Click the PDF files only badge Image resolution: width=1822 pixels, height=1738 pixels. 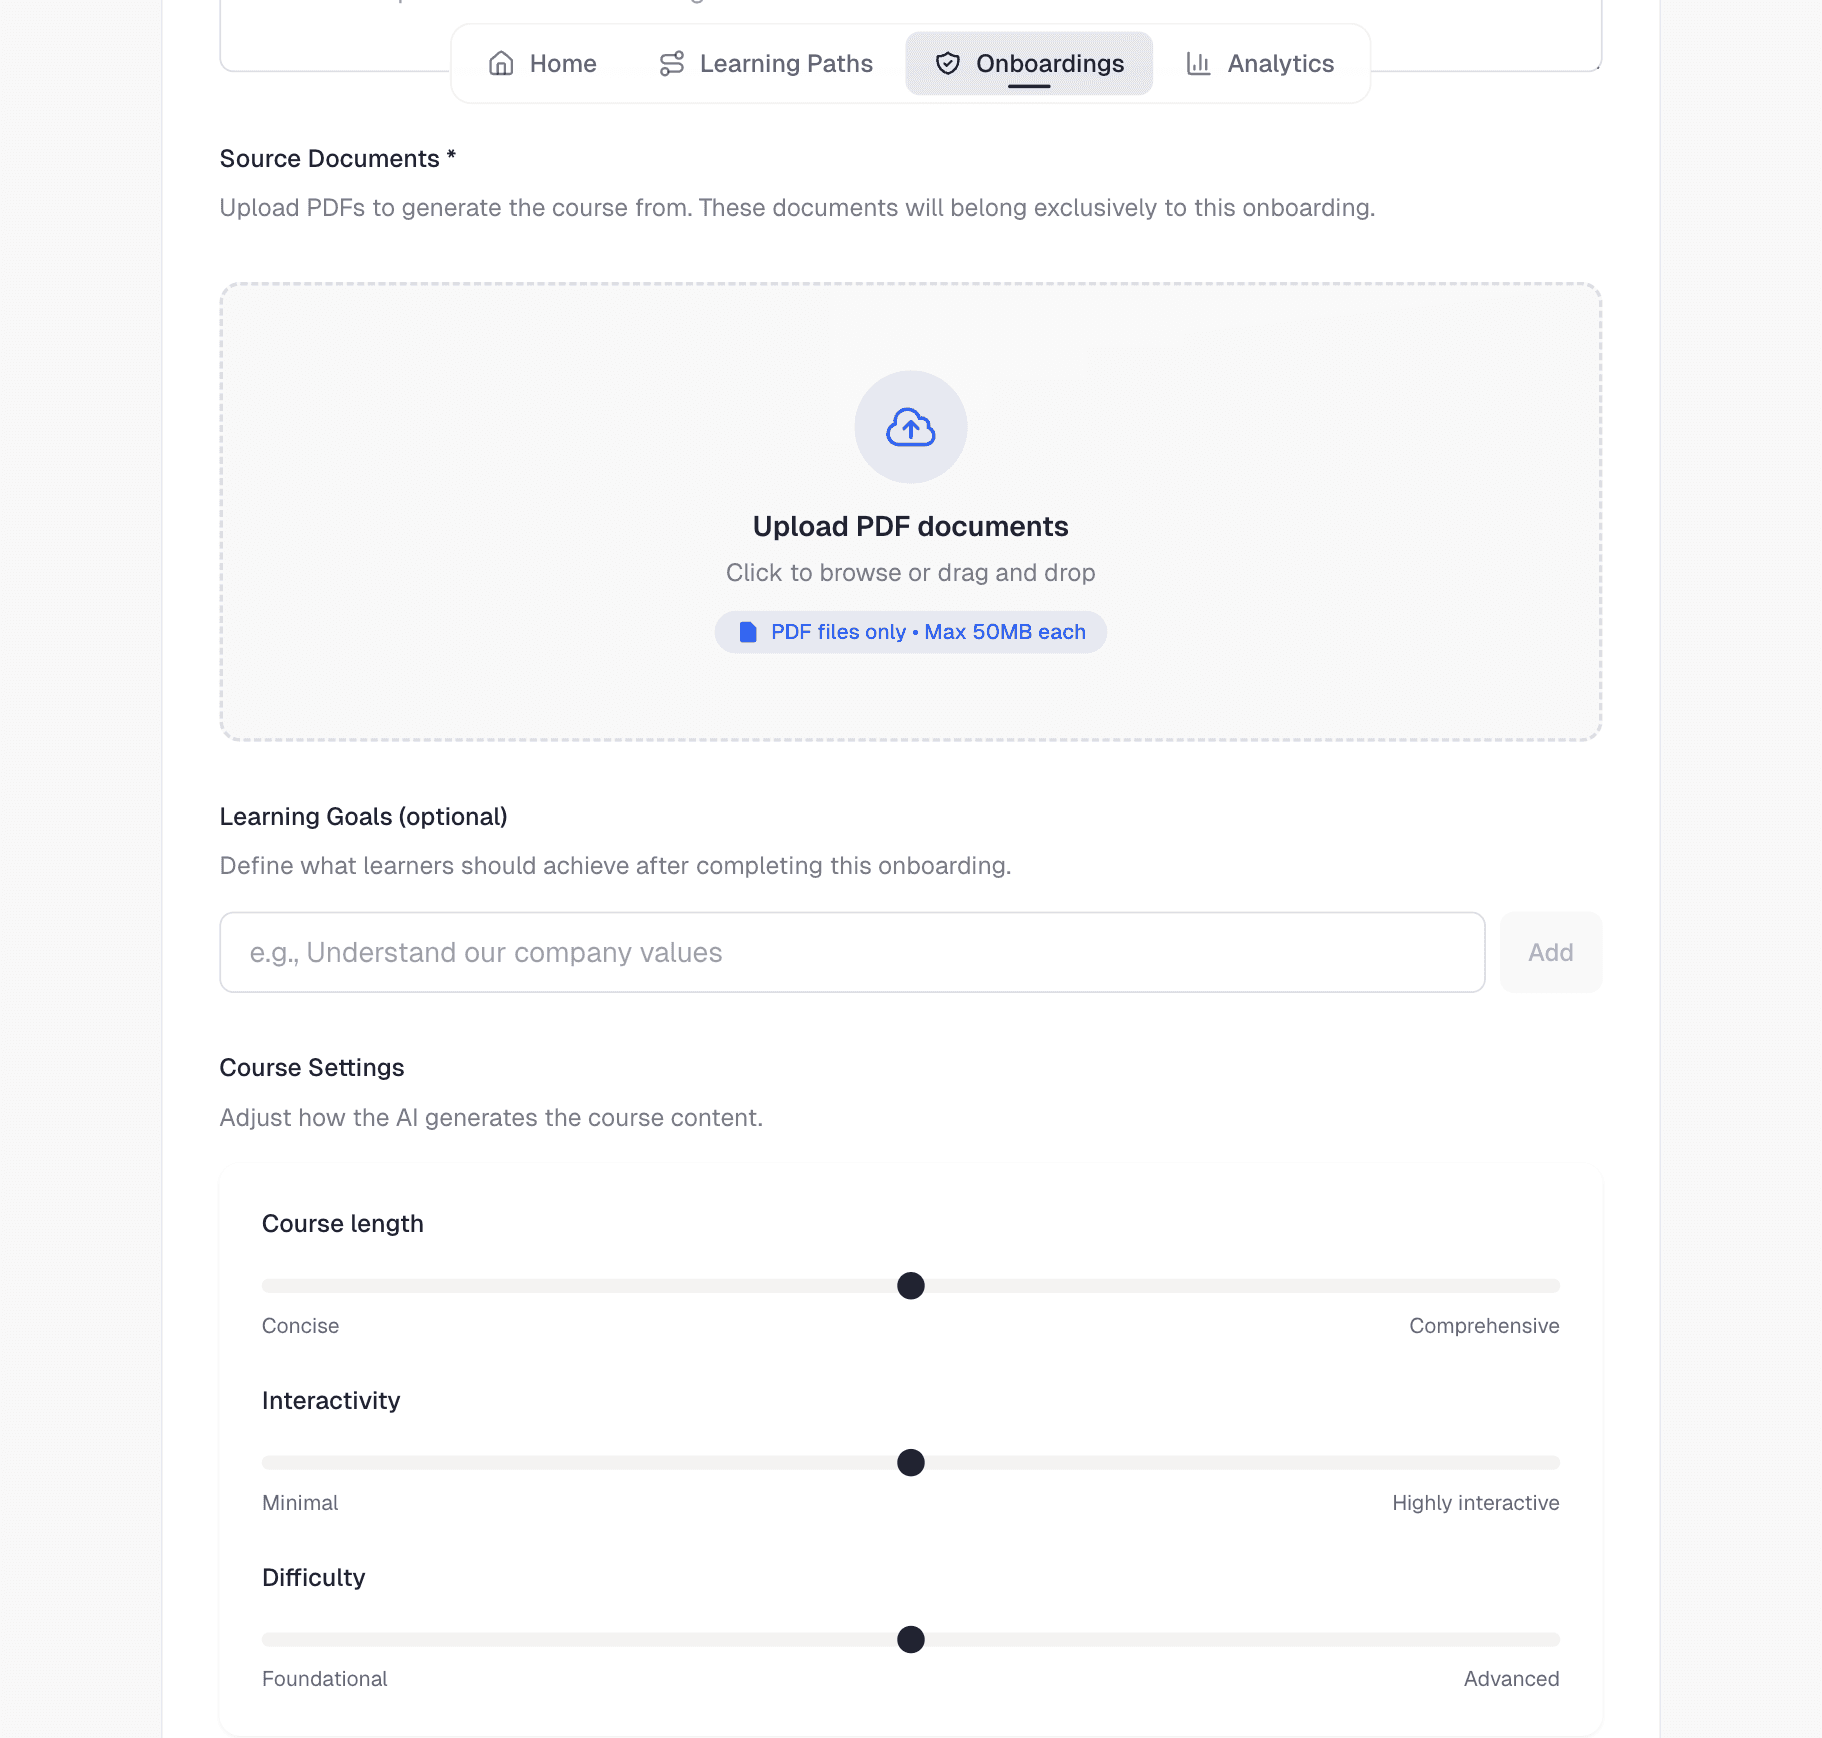click(910, 631)
